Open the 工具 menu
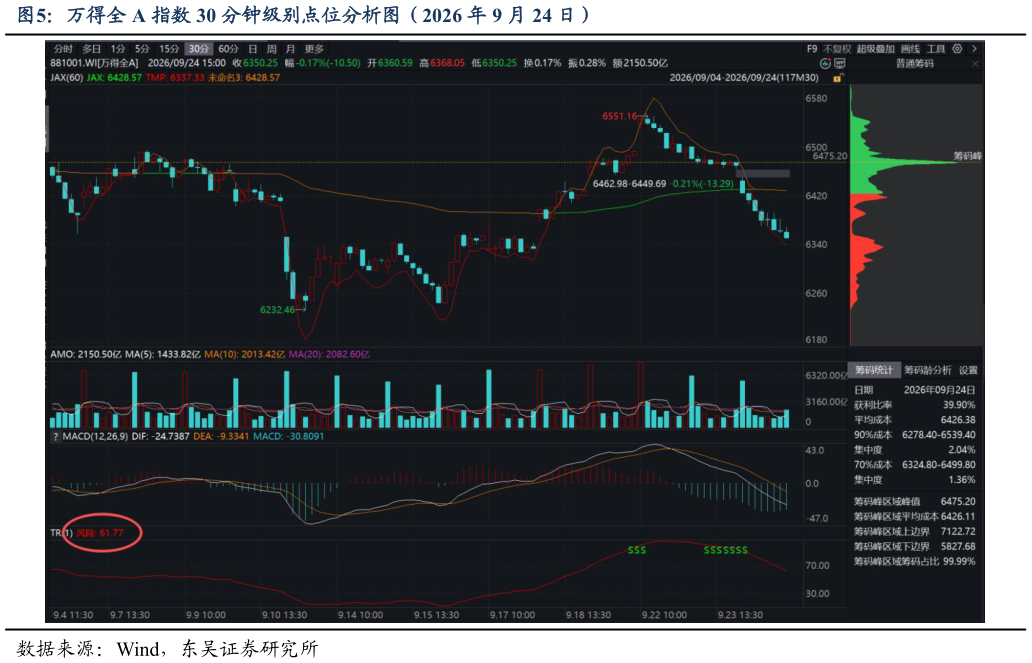The height and width of the screenshot is (663, 1032). (936, 49)
